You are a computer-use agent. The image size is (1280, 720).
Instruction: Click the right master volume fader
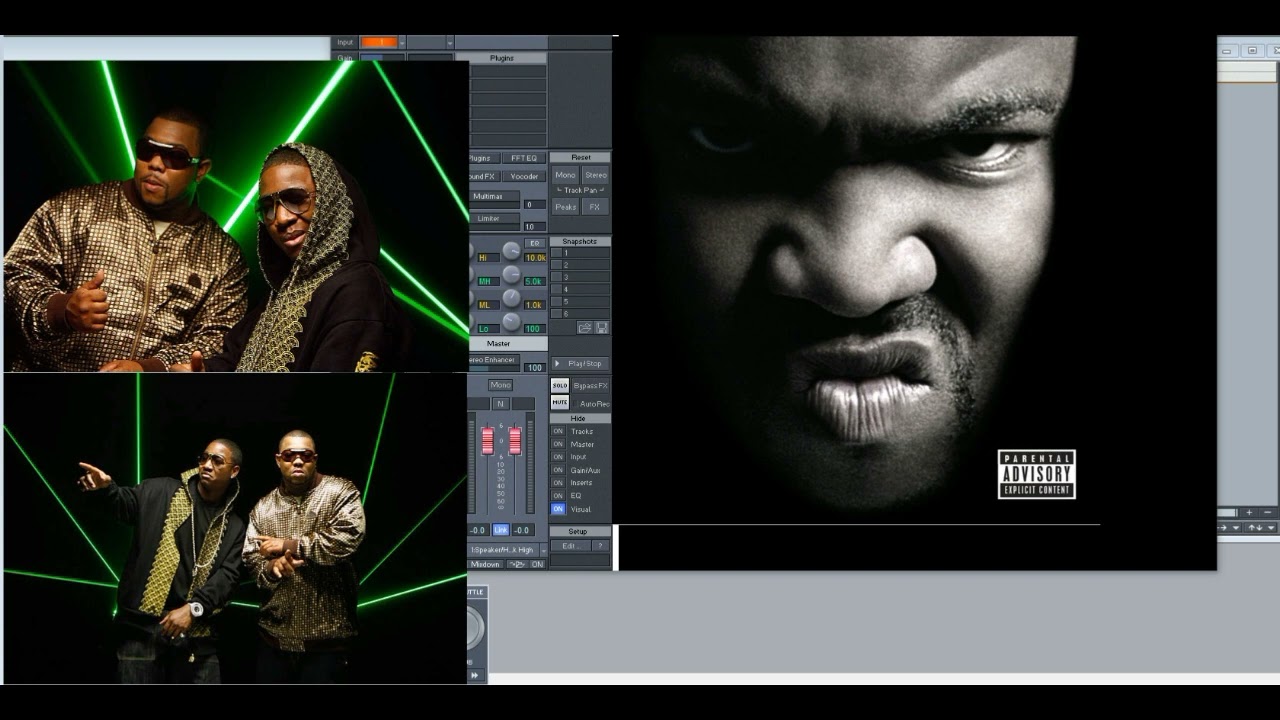pyautogui.click(x=515, y=441)
